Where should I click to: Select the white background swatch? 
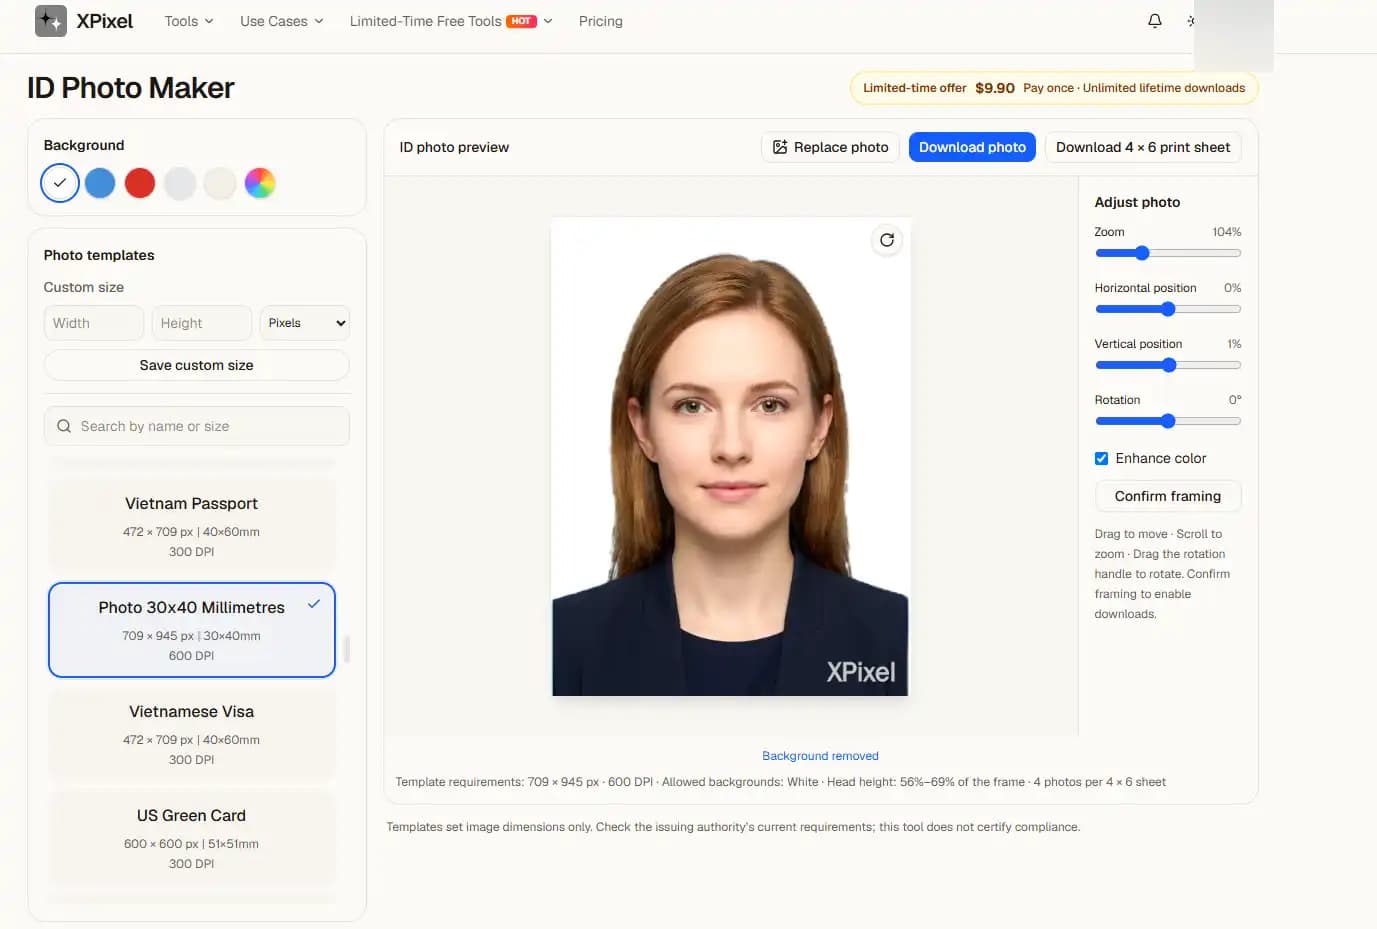point(60,183)
